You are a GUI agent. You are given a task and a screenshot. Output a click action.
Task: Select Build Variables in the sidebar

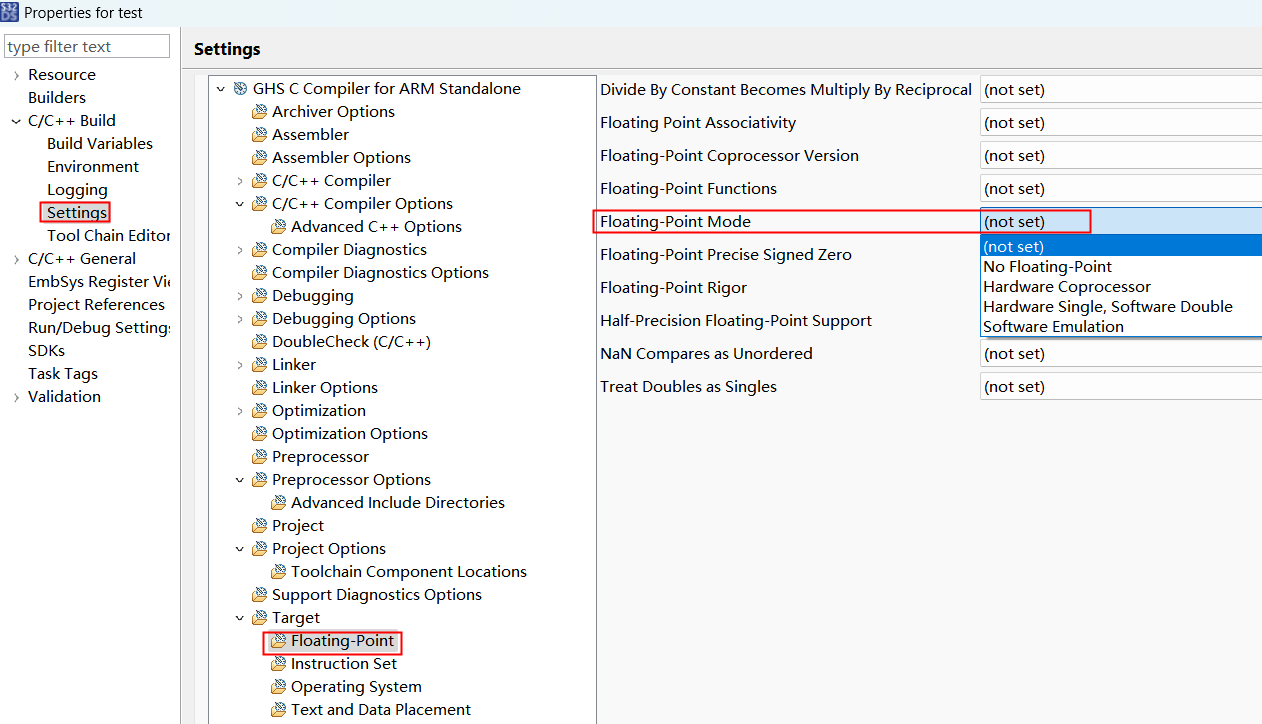pos(99,144)
